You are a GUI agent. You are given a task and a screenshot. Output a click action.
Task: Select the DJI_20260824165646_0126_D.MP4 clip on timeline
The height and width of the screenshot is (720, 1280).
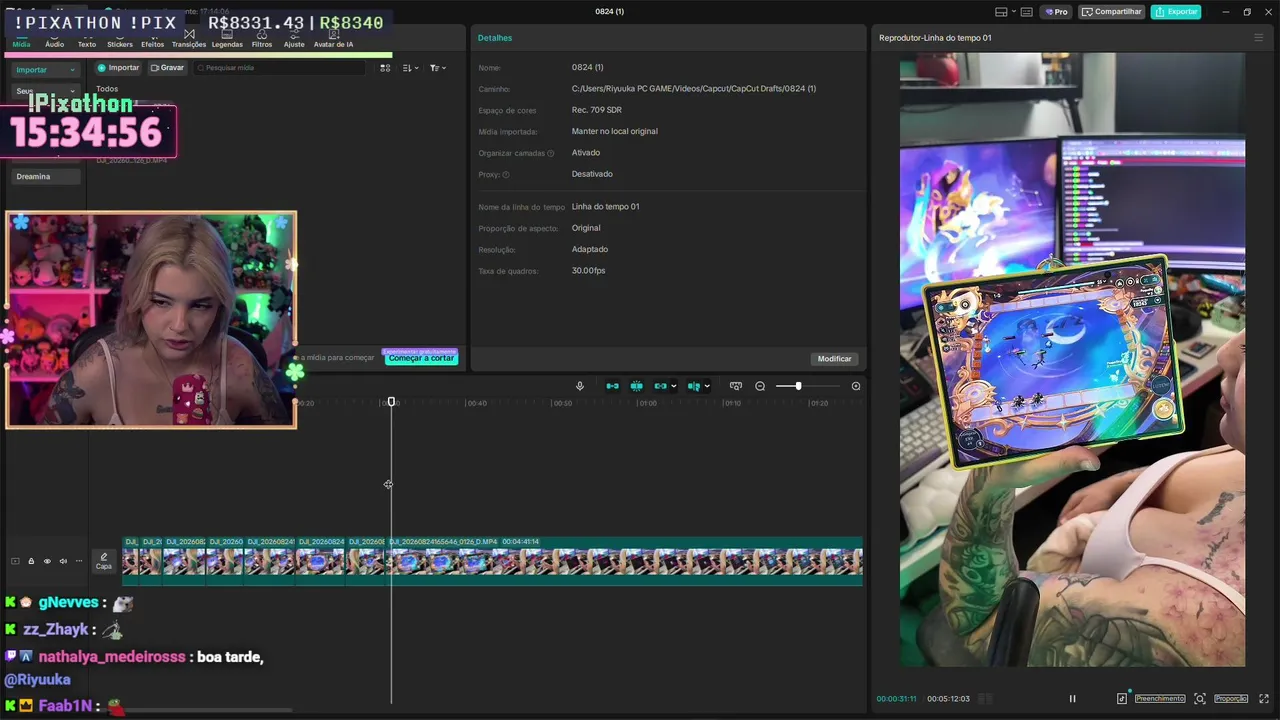[x=624, y=560]
